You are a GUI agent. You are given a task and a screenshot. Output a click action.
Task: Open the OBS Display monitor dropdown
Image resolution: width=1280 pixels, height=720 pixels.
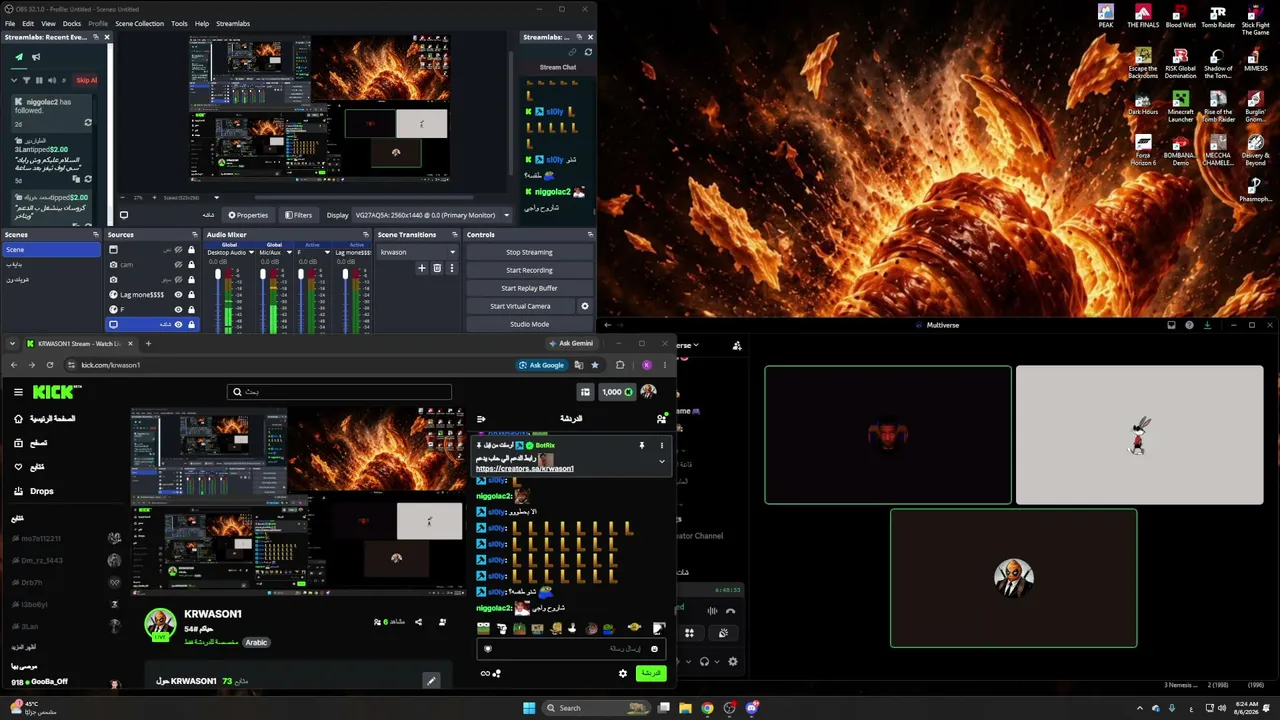pyautogui.click(x=432, y=215)
